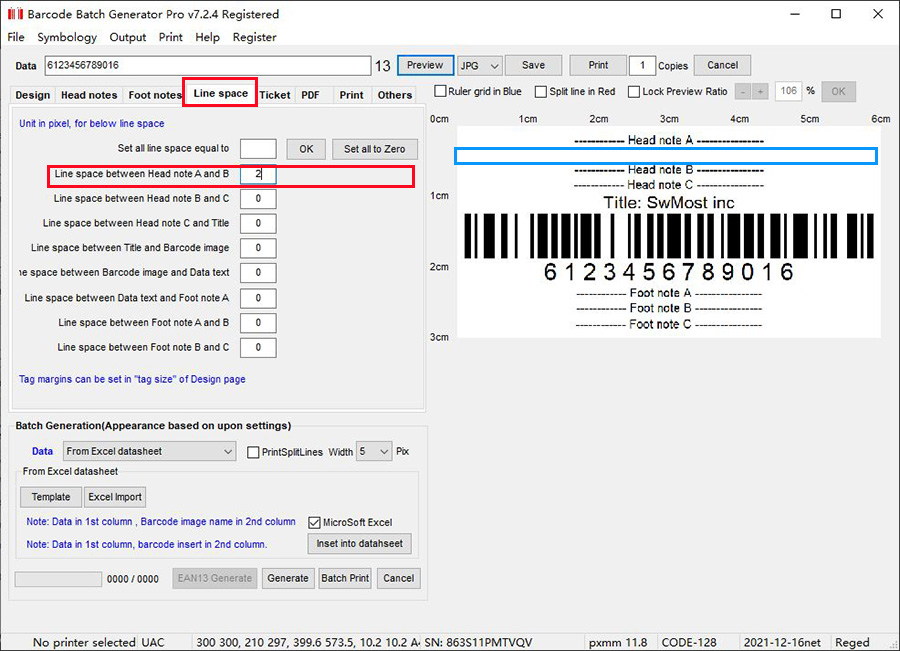Click the Reged status bar entry
The height and width of the screenshot is (651, 900).
point(852,642)
